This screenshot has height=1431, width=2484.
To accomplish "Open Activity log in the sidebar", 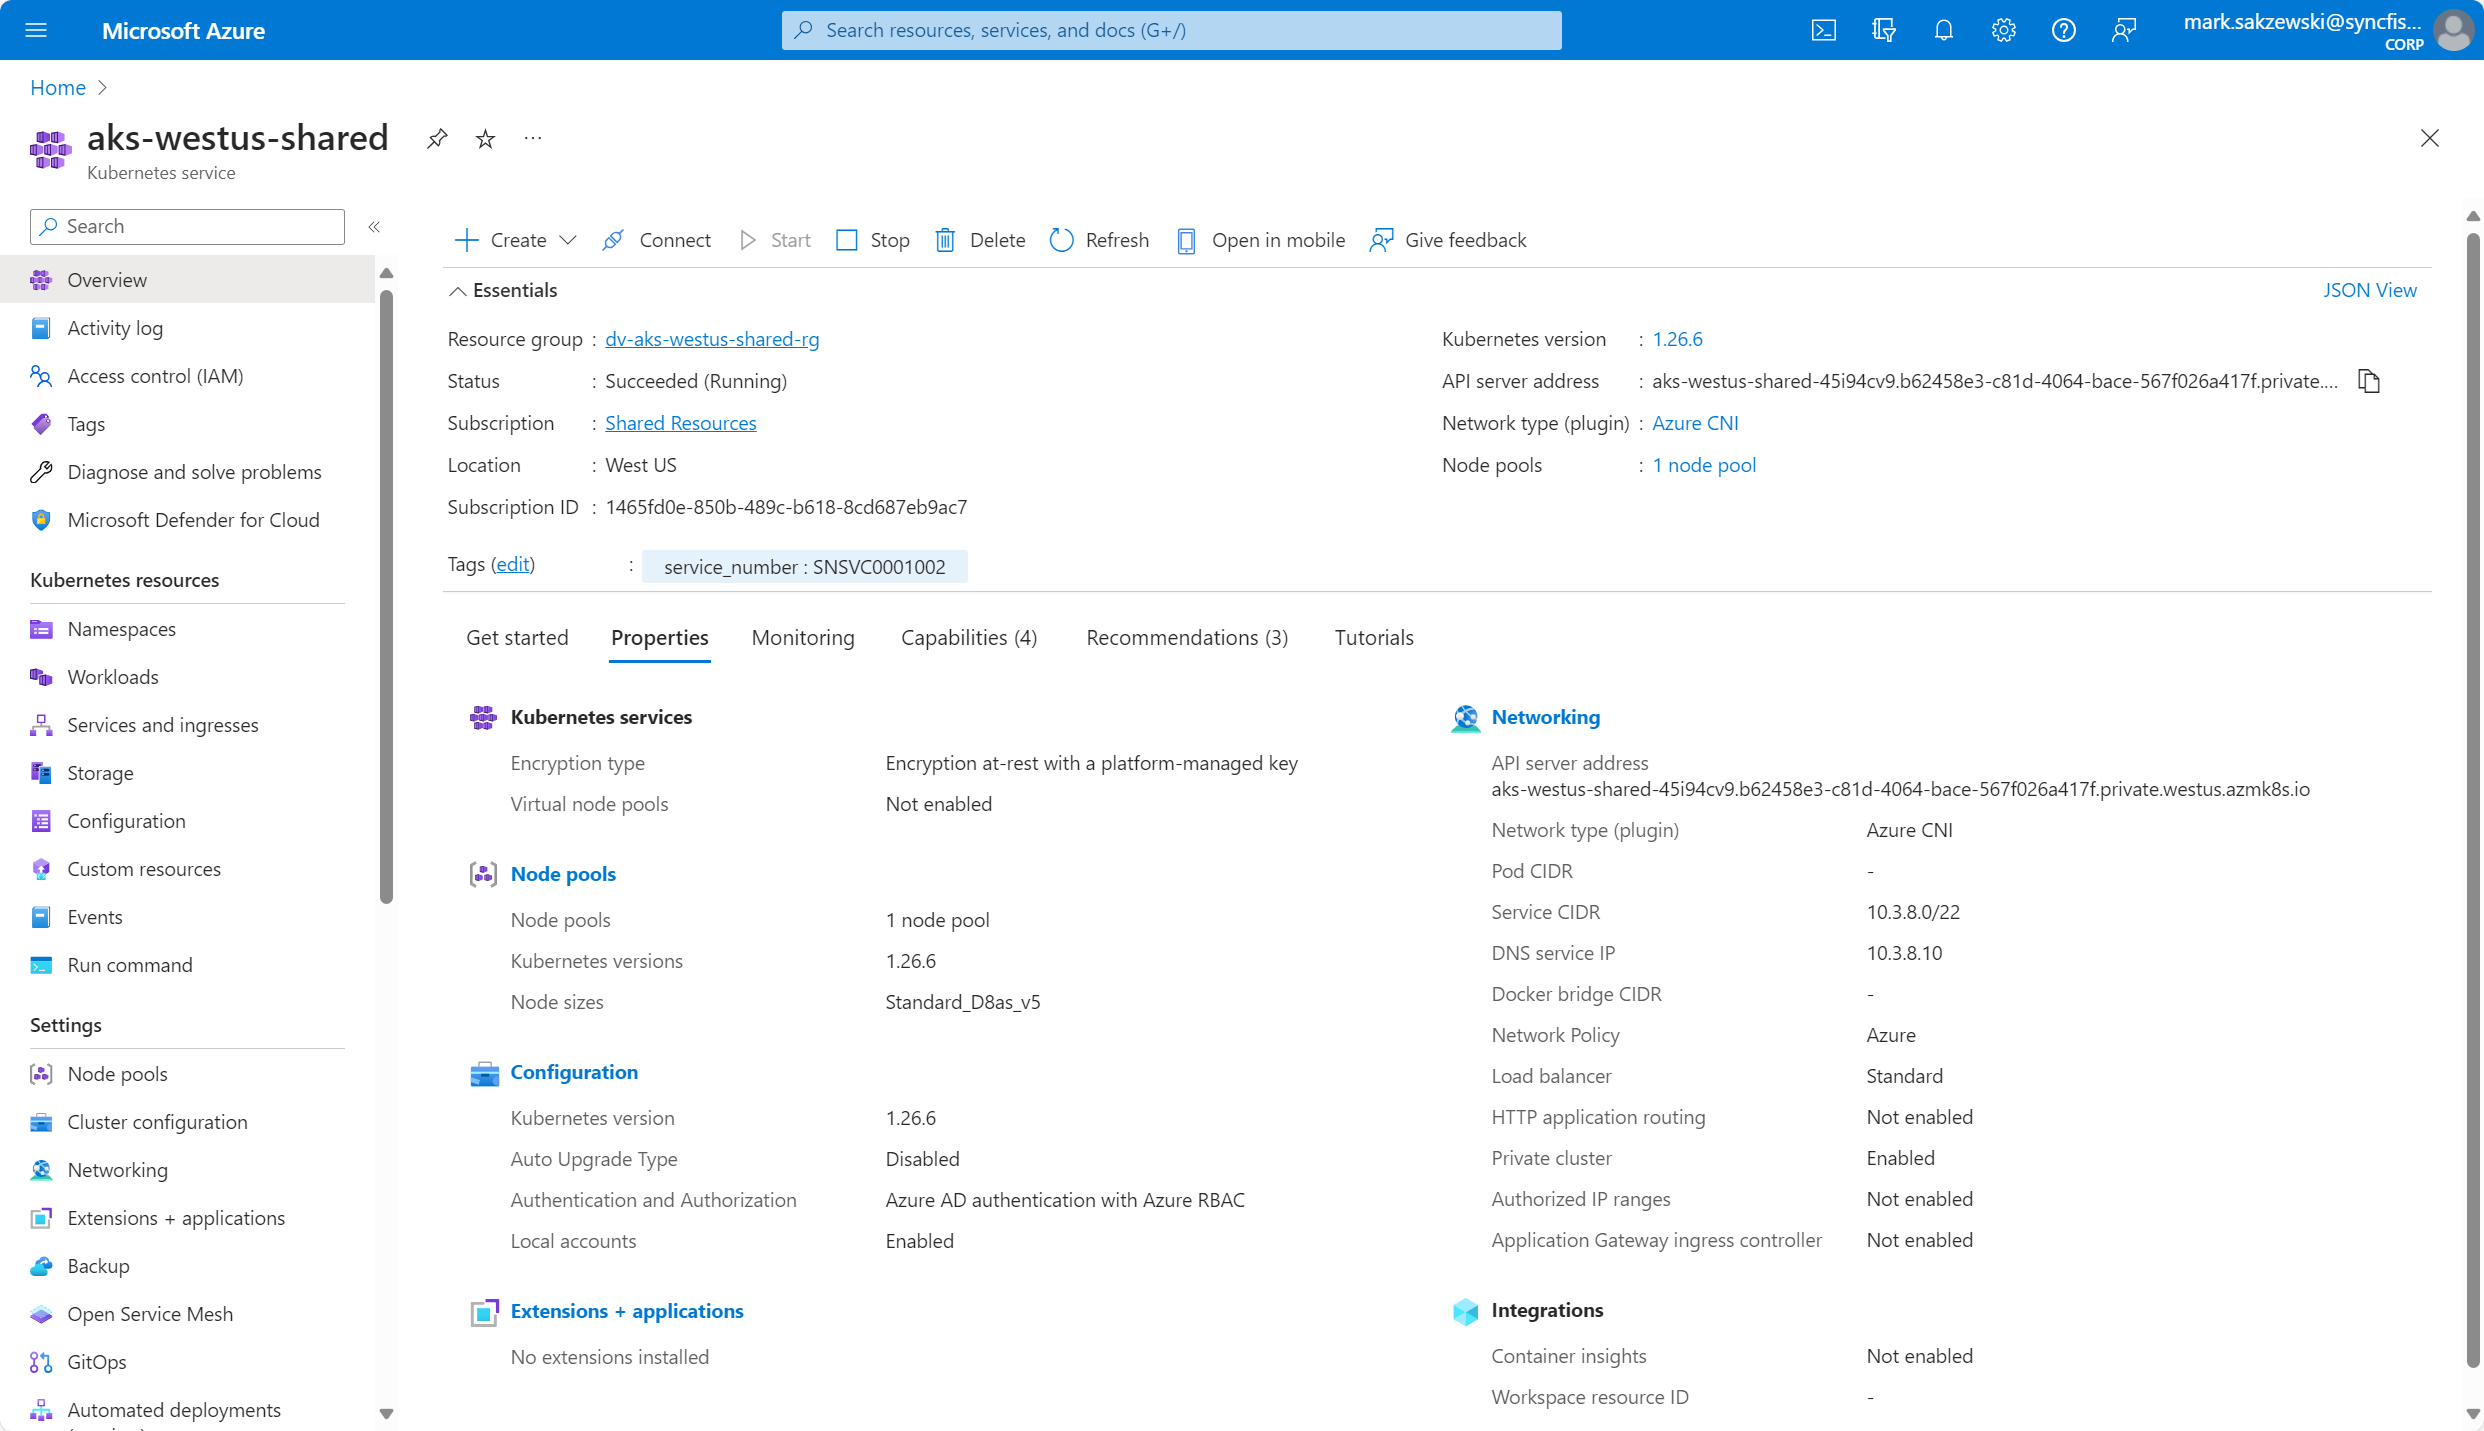I will pos(188,328).
